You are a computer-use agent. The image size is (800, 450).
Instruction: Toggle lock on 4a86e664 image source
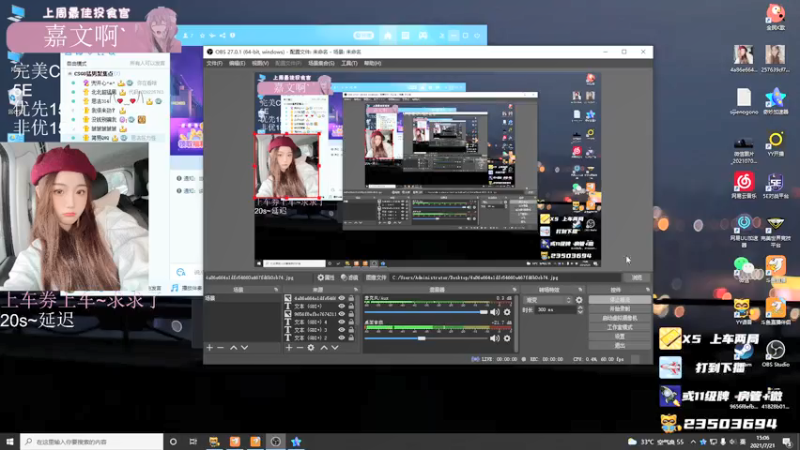(x=351, y=298)
